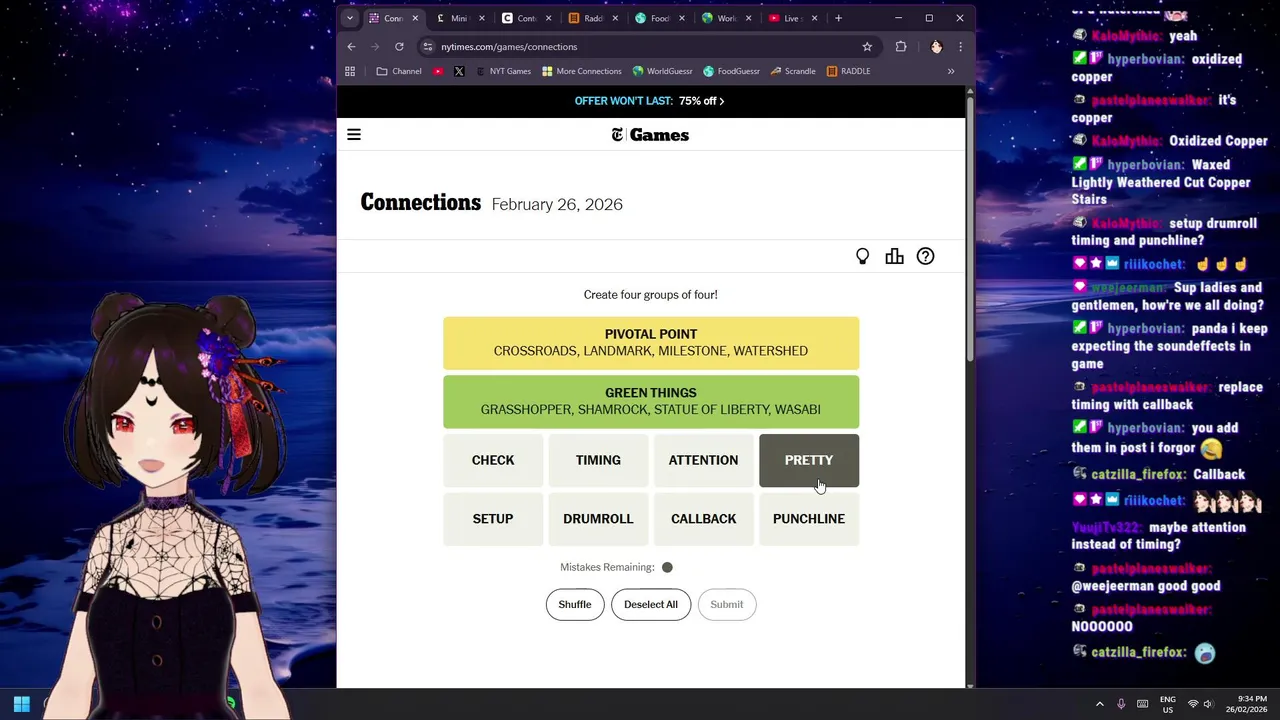Switch to the WorldGuessr tab

pyautogui.click(x=727, y=18)
